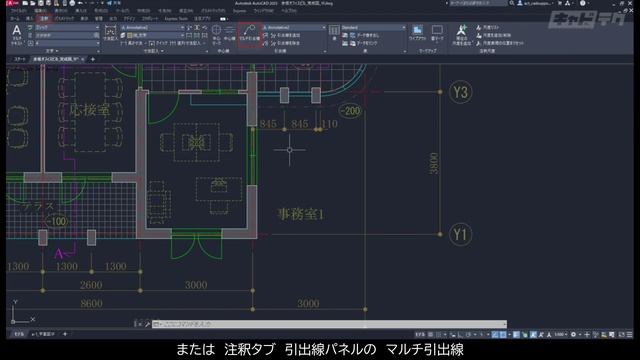
Task: Click the Scale List button
Action: tap(488, 27)
